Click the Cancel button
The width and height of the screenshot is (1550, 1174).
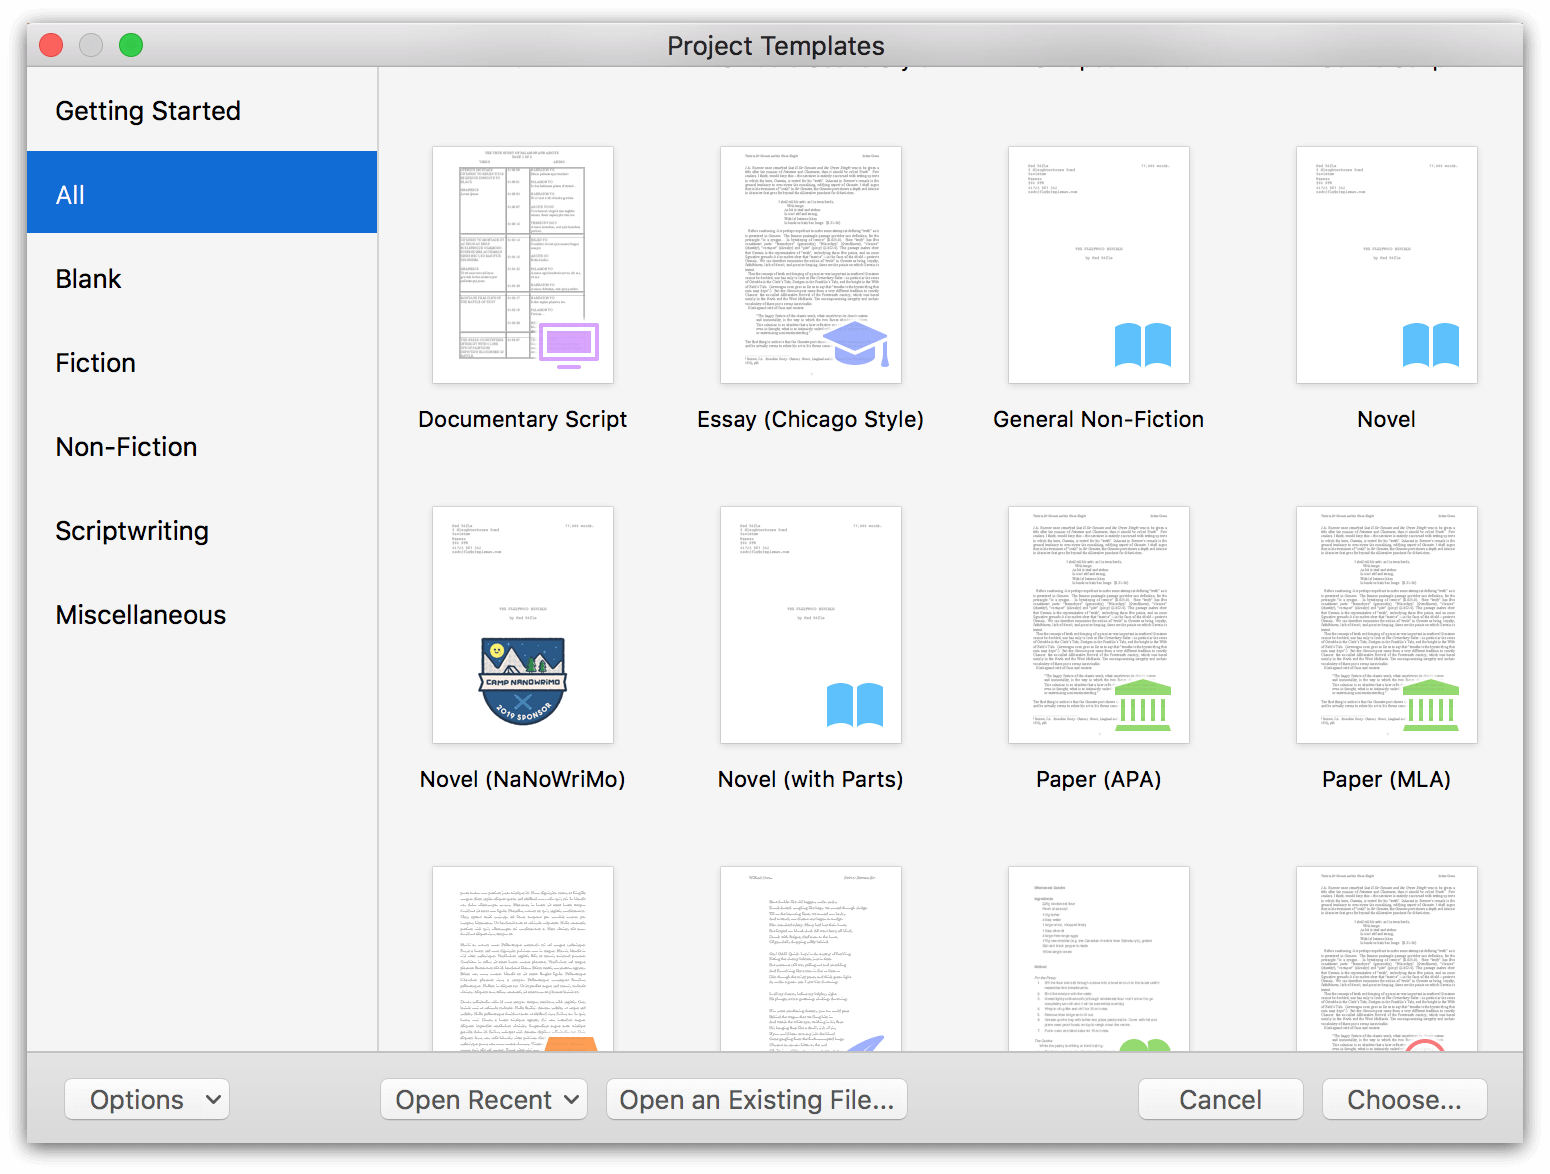(1220, 1099)
